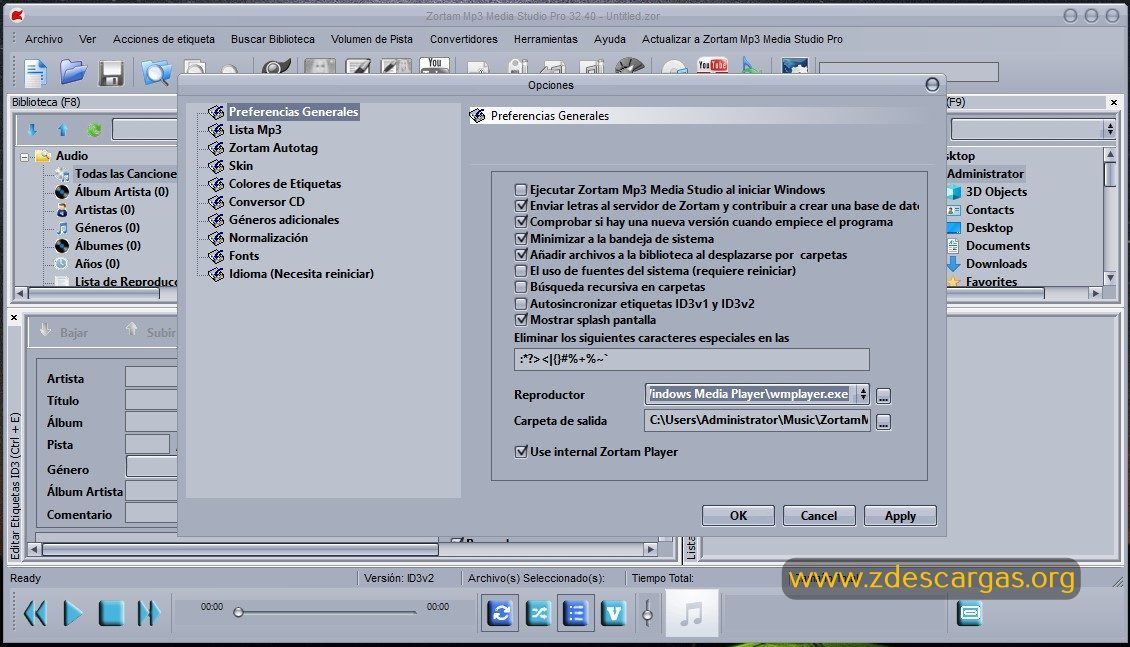Uncheck Minimizar a la bandeja de sistema
1130x647 pixels.
click(520, 238)
